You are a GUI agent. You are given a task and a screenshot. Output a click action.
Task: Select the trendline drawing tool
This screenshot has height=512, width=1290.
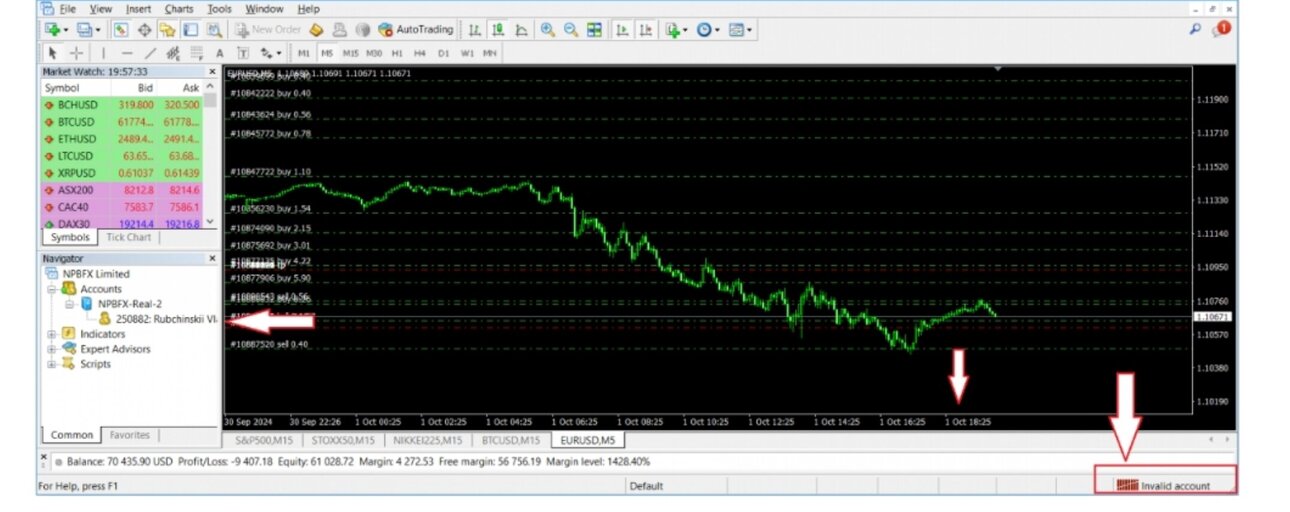(151, 52)
